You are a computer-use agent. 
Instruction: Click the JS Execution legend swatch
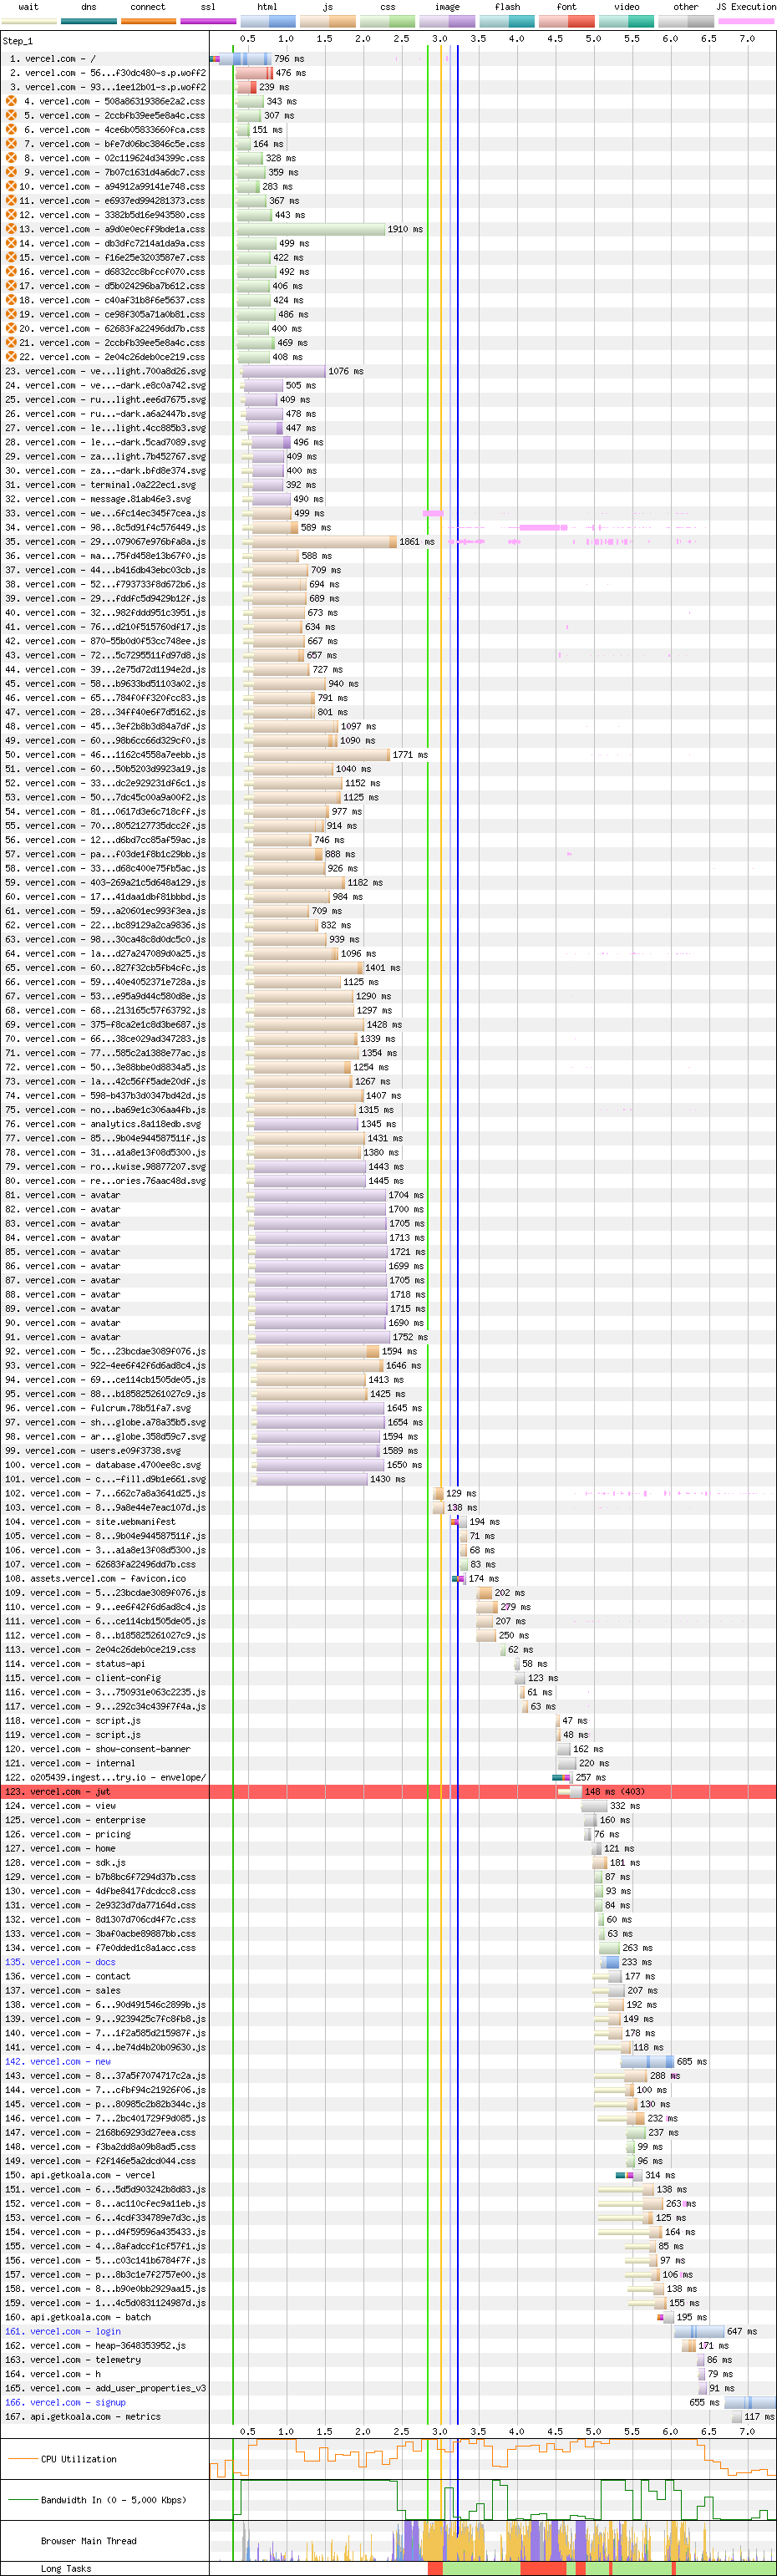[x=745, y=21]
